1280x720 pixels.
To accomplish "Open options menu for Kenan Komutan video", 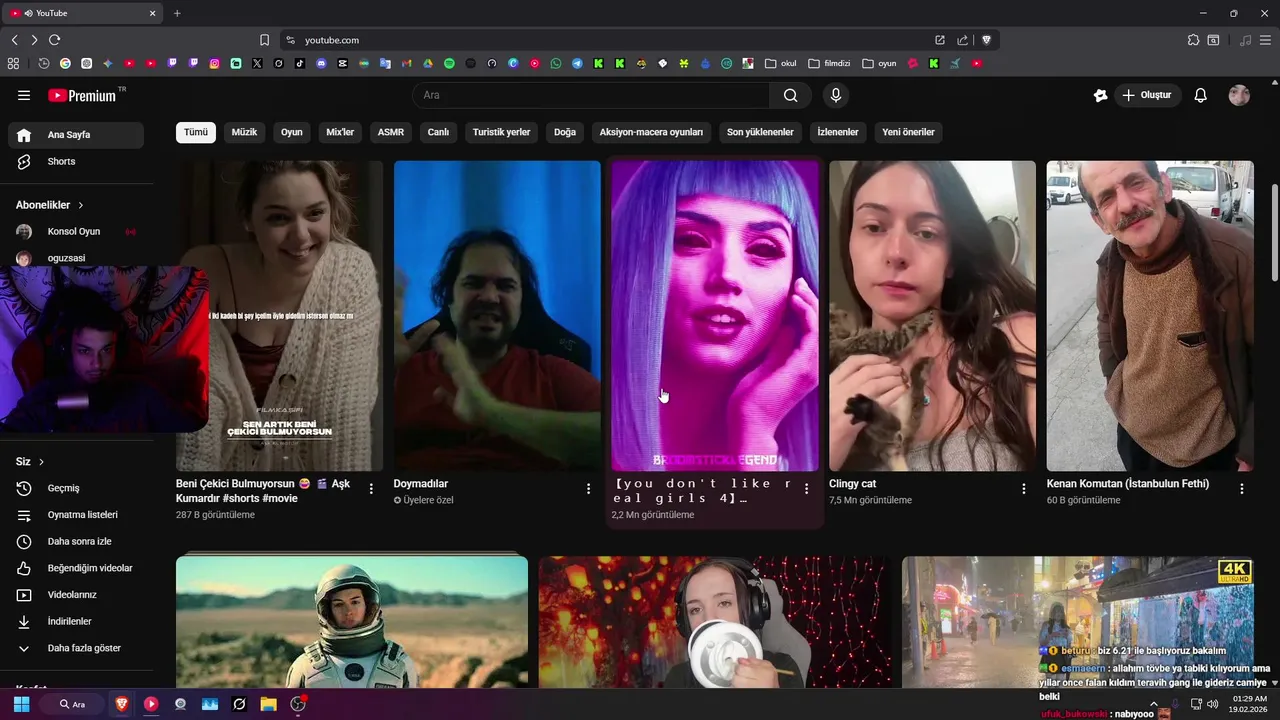I will coord(1242,489).
